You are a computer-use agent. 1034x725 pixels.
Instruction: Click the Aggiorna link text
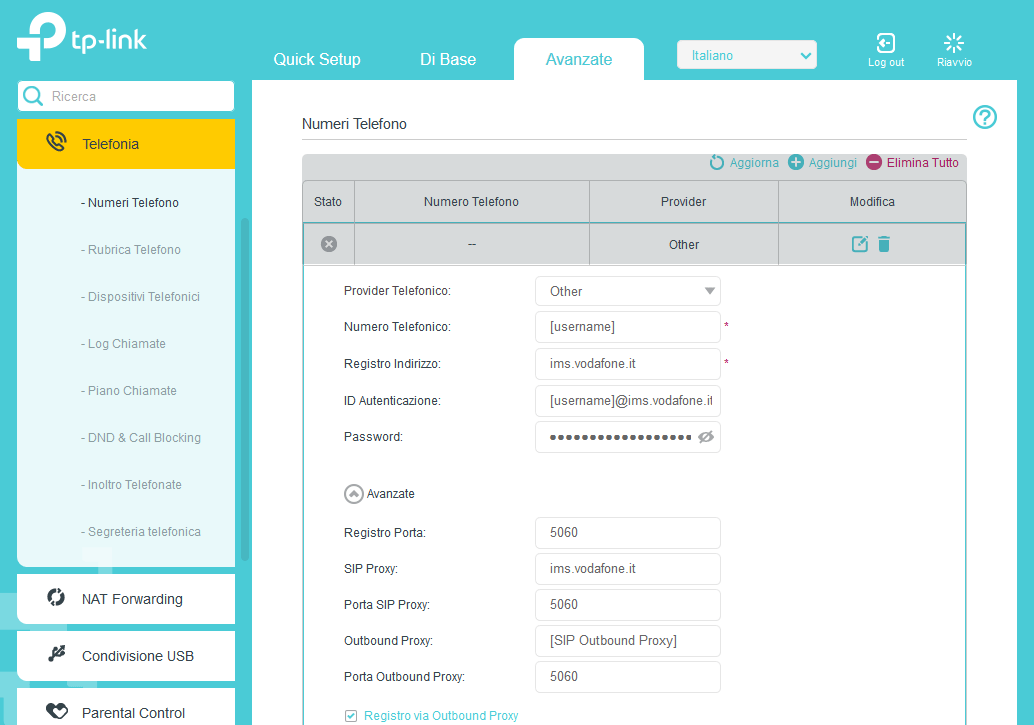pos(754,162)
